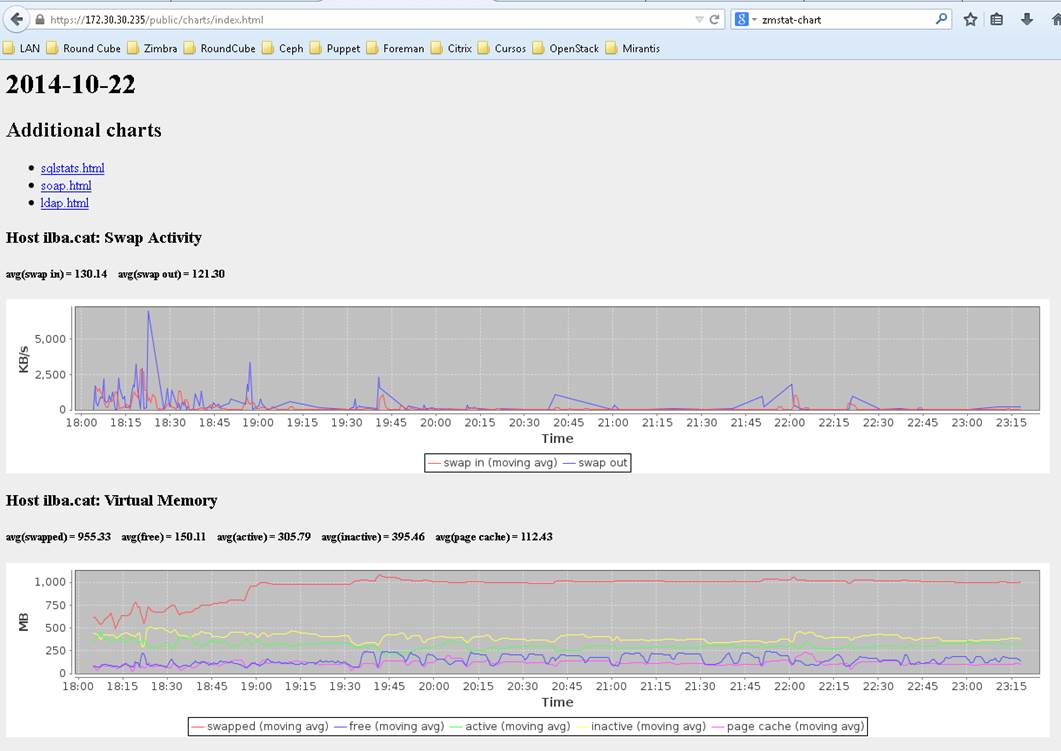The image size is (1061, 751).
Task: Open the OpenStack bookmark folder
Action: (566, 48)
